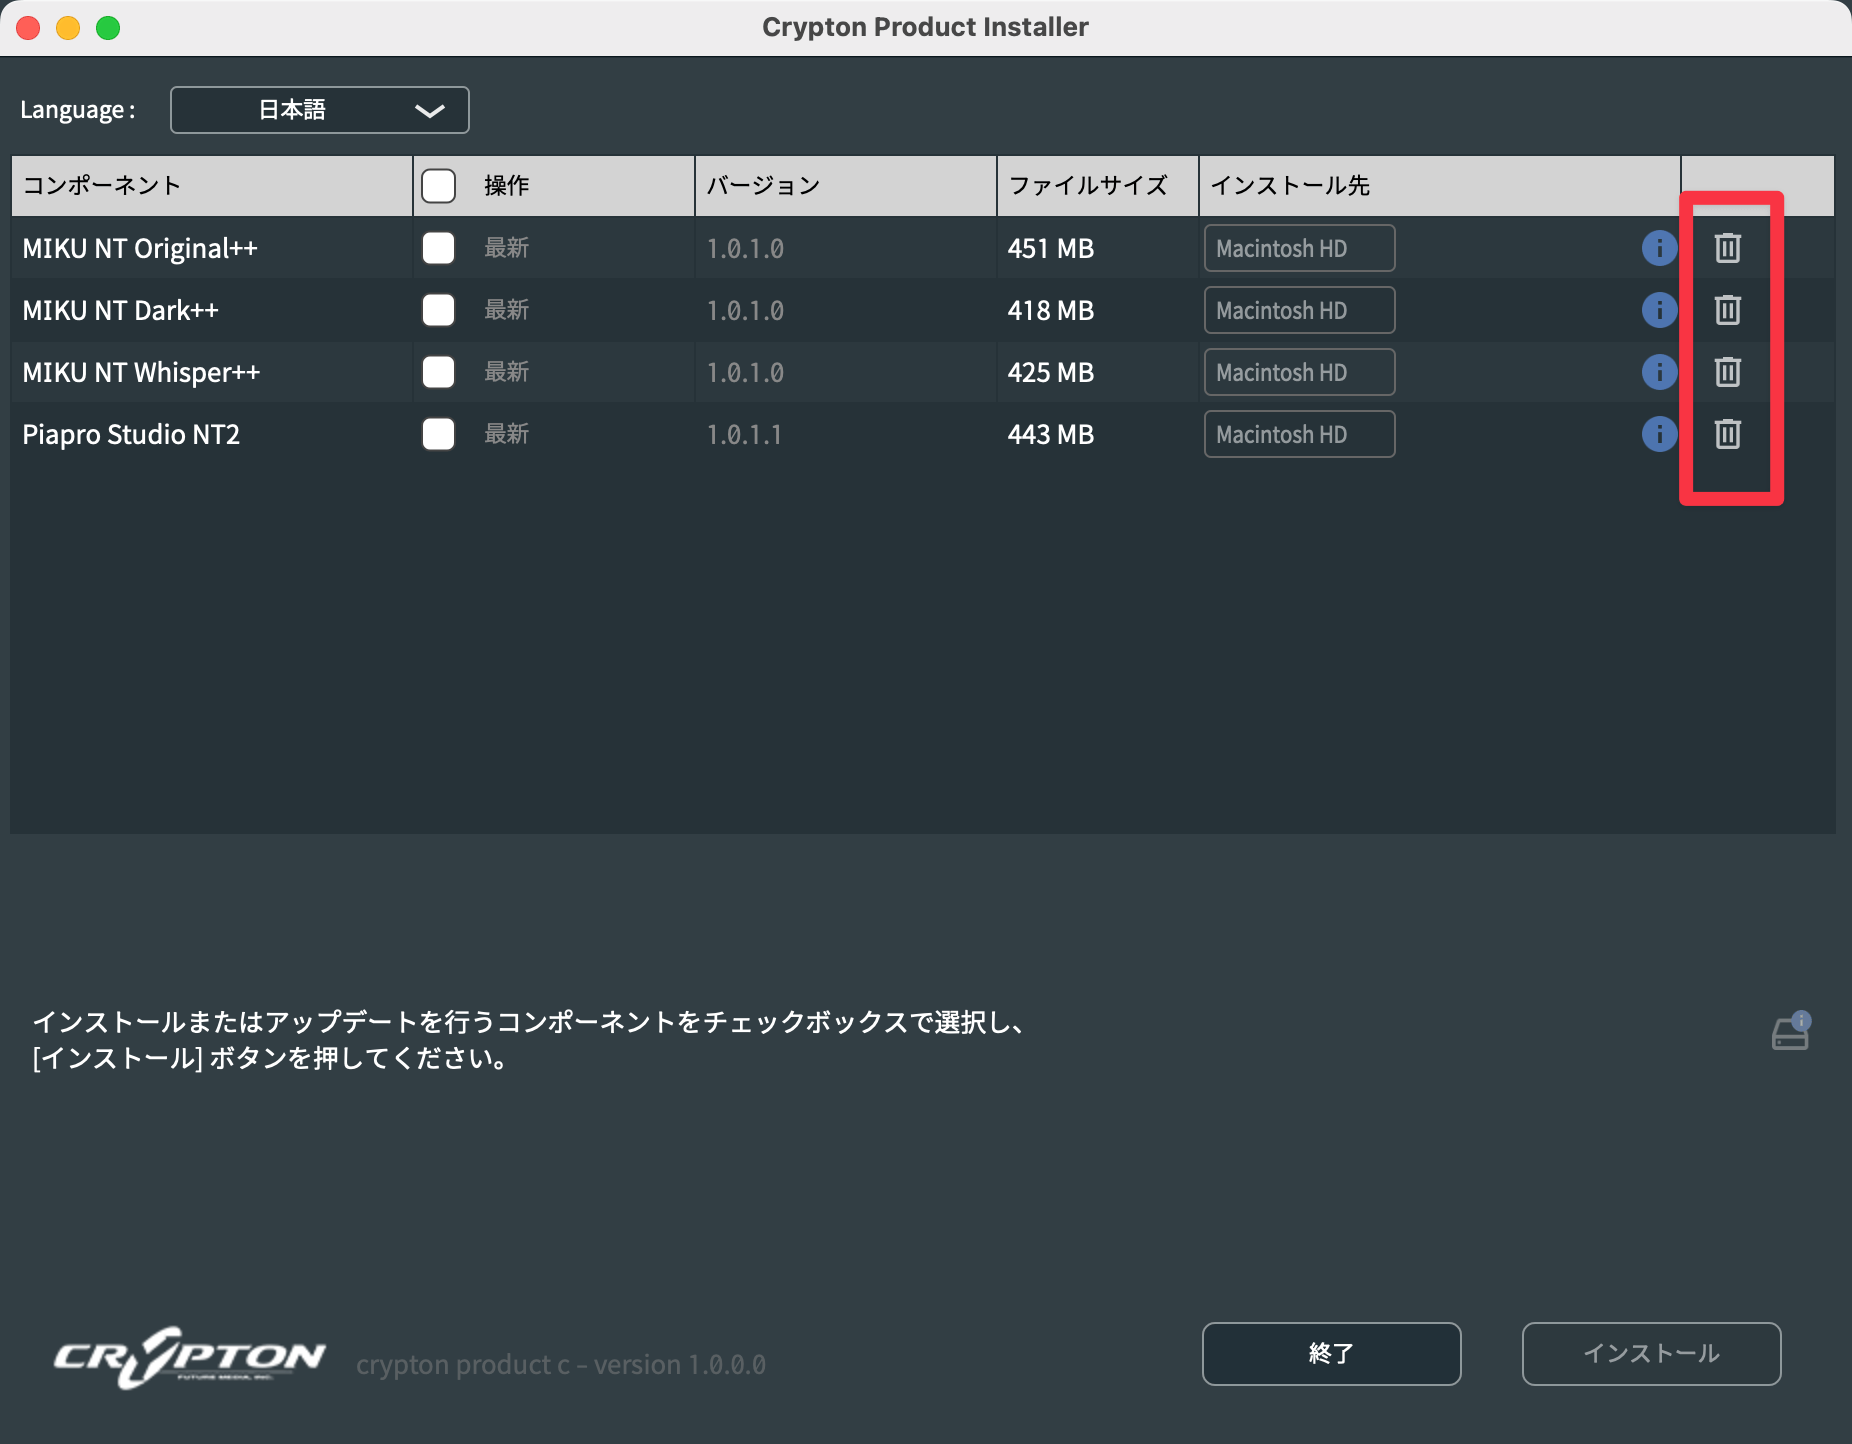1852x1444 pixels.
Task: Click the info icon for MIKU NT Dark++
Action: coord(1659,310)
